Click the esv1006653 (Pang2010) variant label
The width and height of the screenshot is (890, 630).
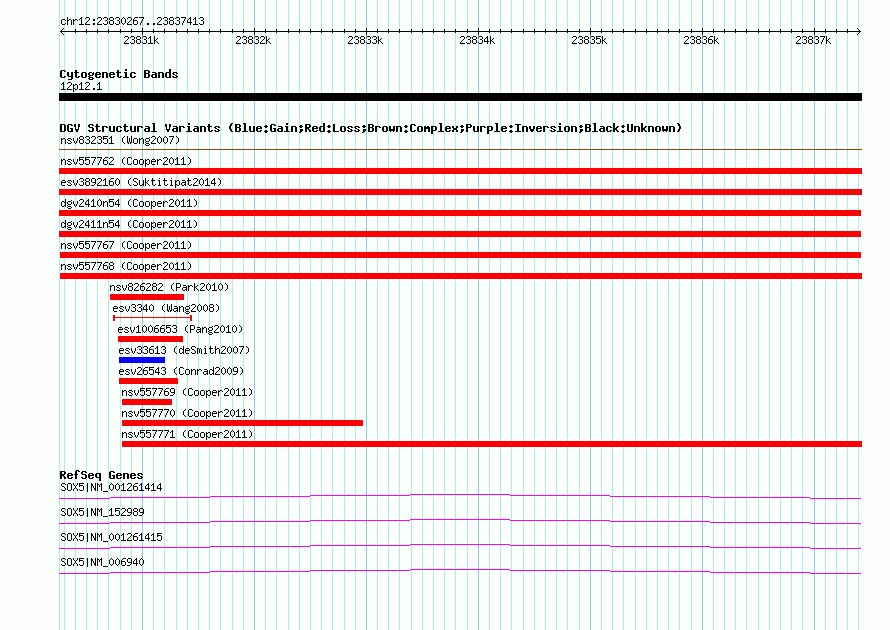click(180, 329)
